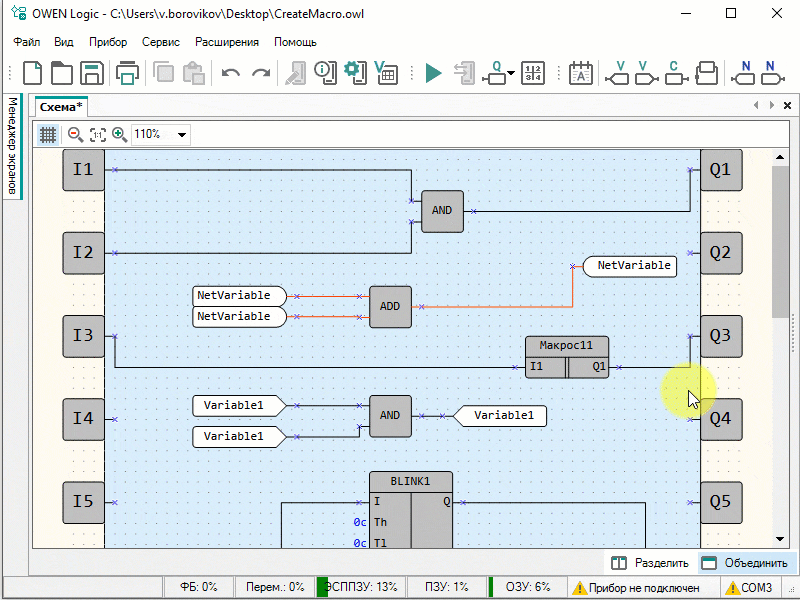Toggle the Менеджер экранов side panel

[12, 146]
